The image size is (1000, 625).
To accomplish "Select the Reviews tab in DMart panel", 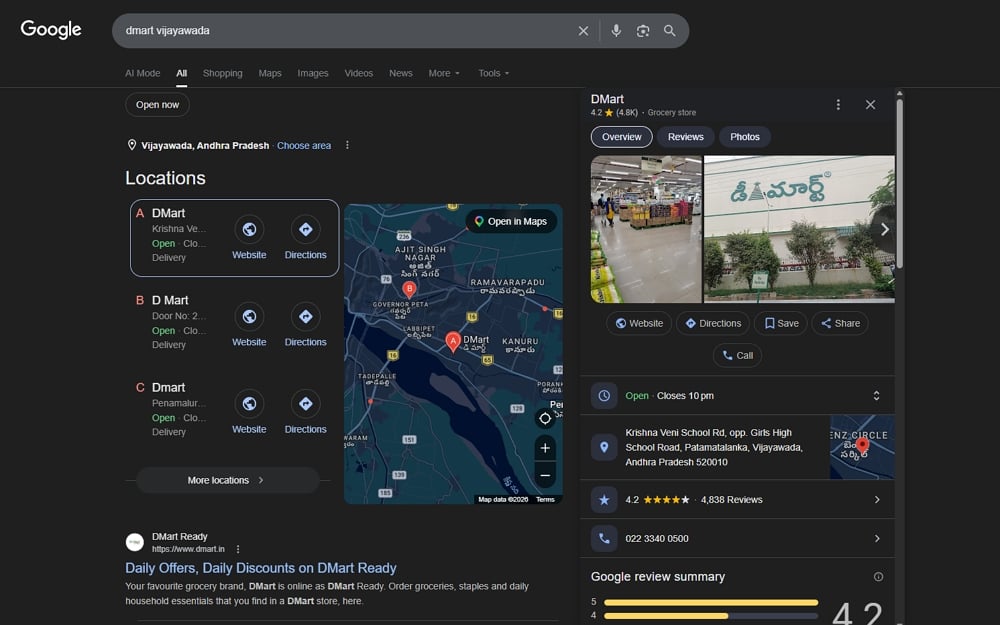I will click(686, 136).
